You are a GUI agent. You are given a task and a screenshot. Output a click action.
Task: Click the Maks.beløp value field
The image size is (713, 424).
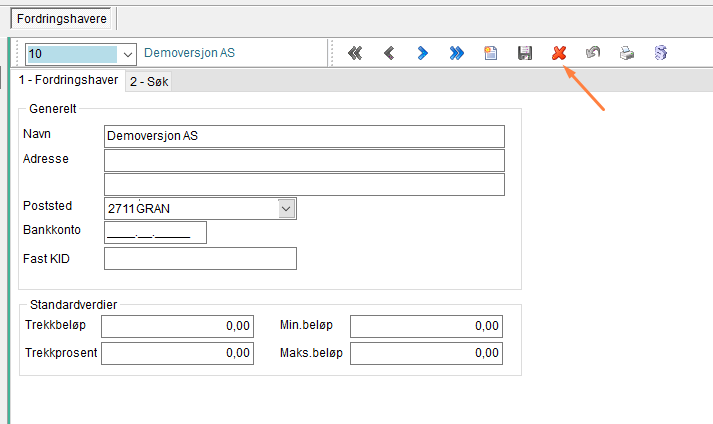[426, 353]
